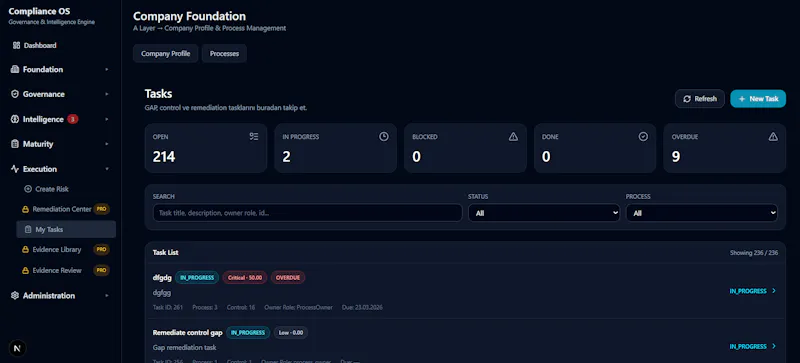Switch to the Processes tab
This screenshot has width=800, height=363.
pos(224,54)
